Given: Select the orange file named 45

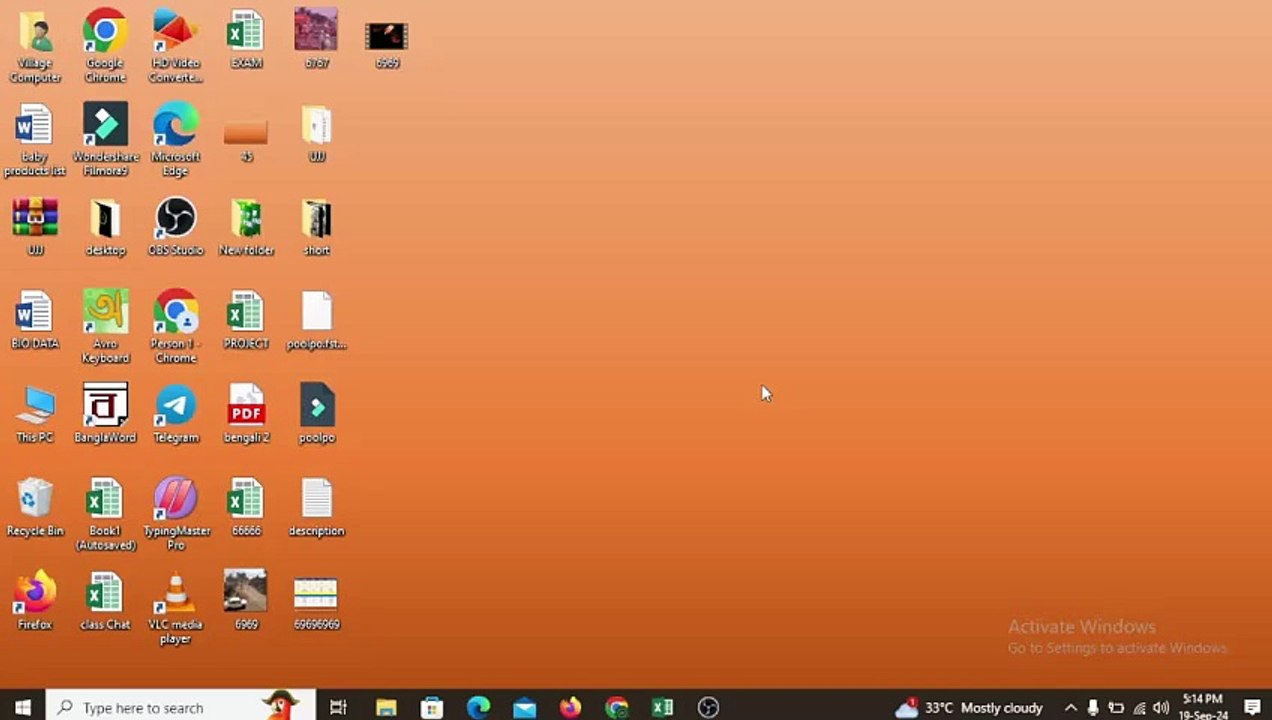Looking at the screenshot, I should pyautogui.click(x=246, y=140).
